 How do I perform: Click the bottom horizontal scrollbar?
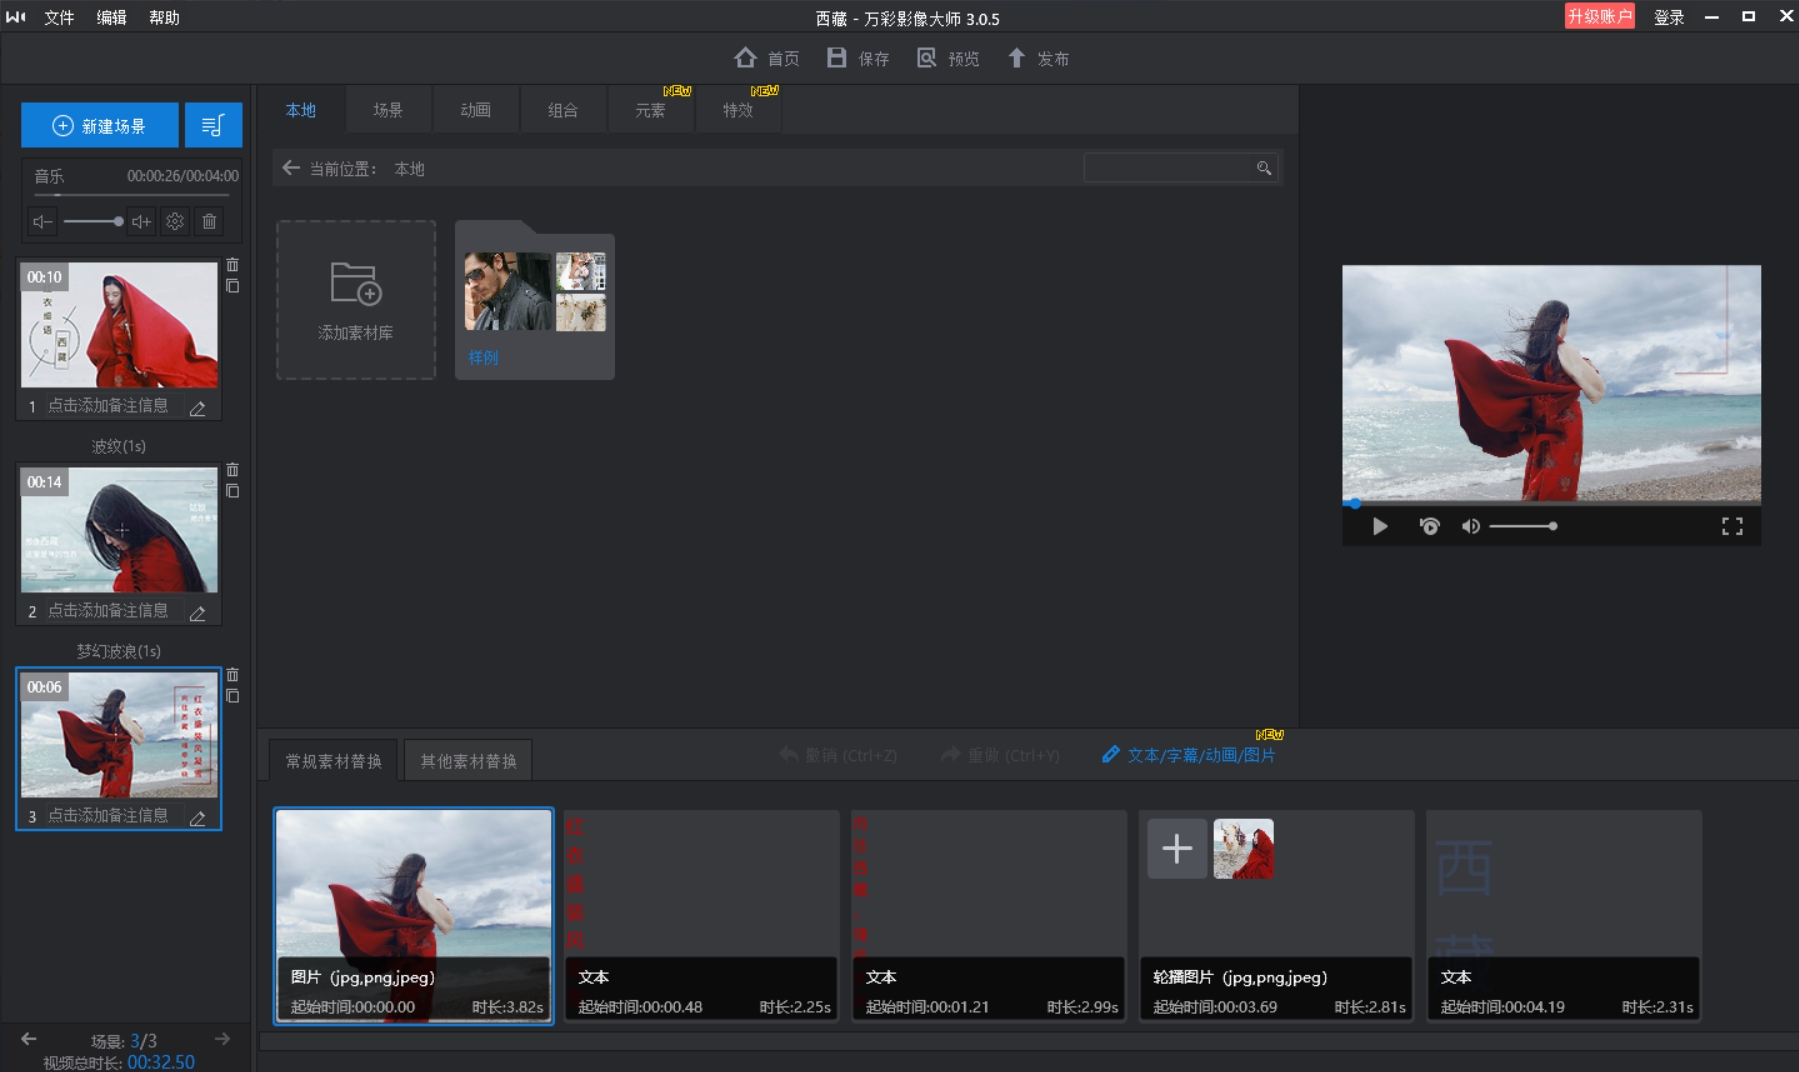coord(1027,1041)
